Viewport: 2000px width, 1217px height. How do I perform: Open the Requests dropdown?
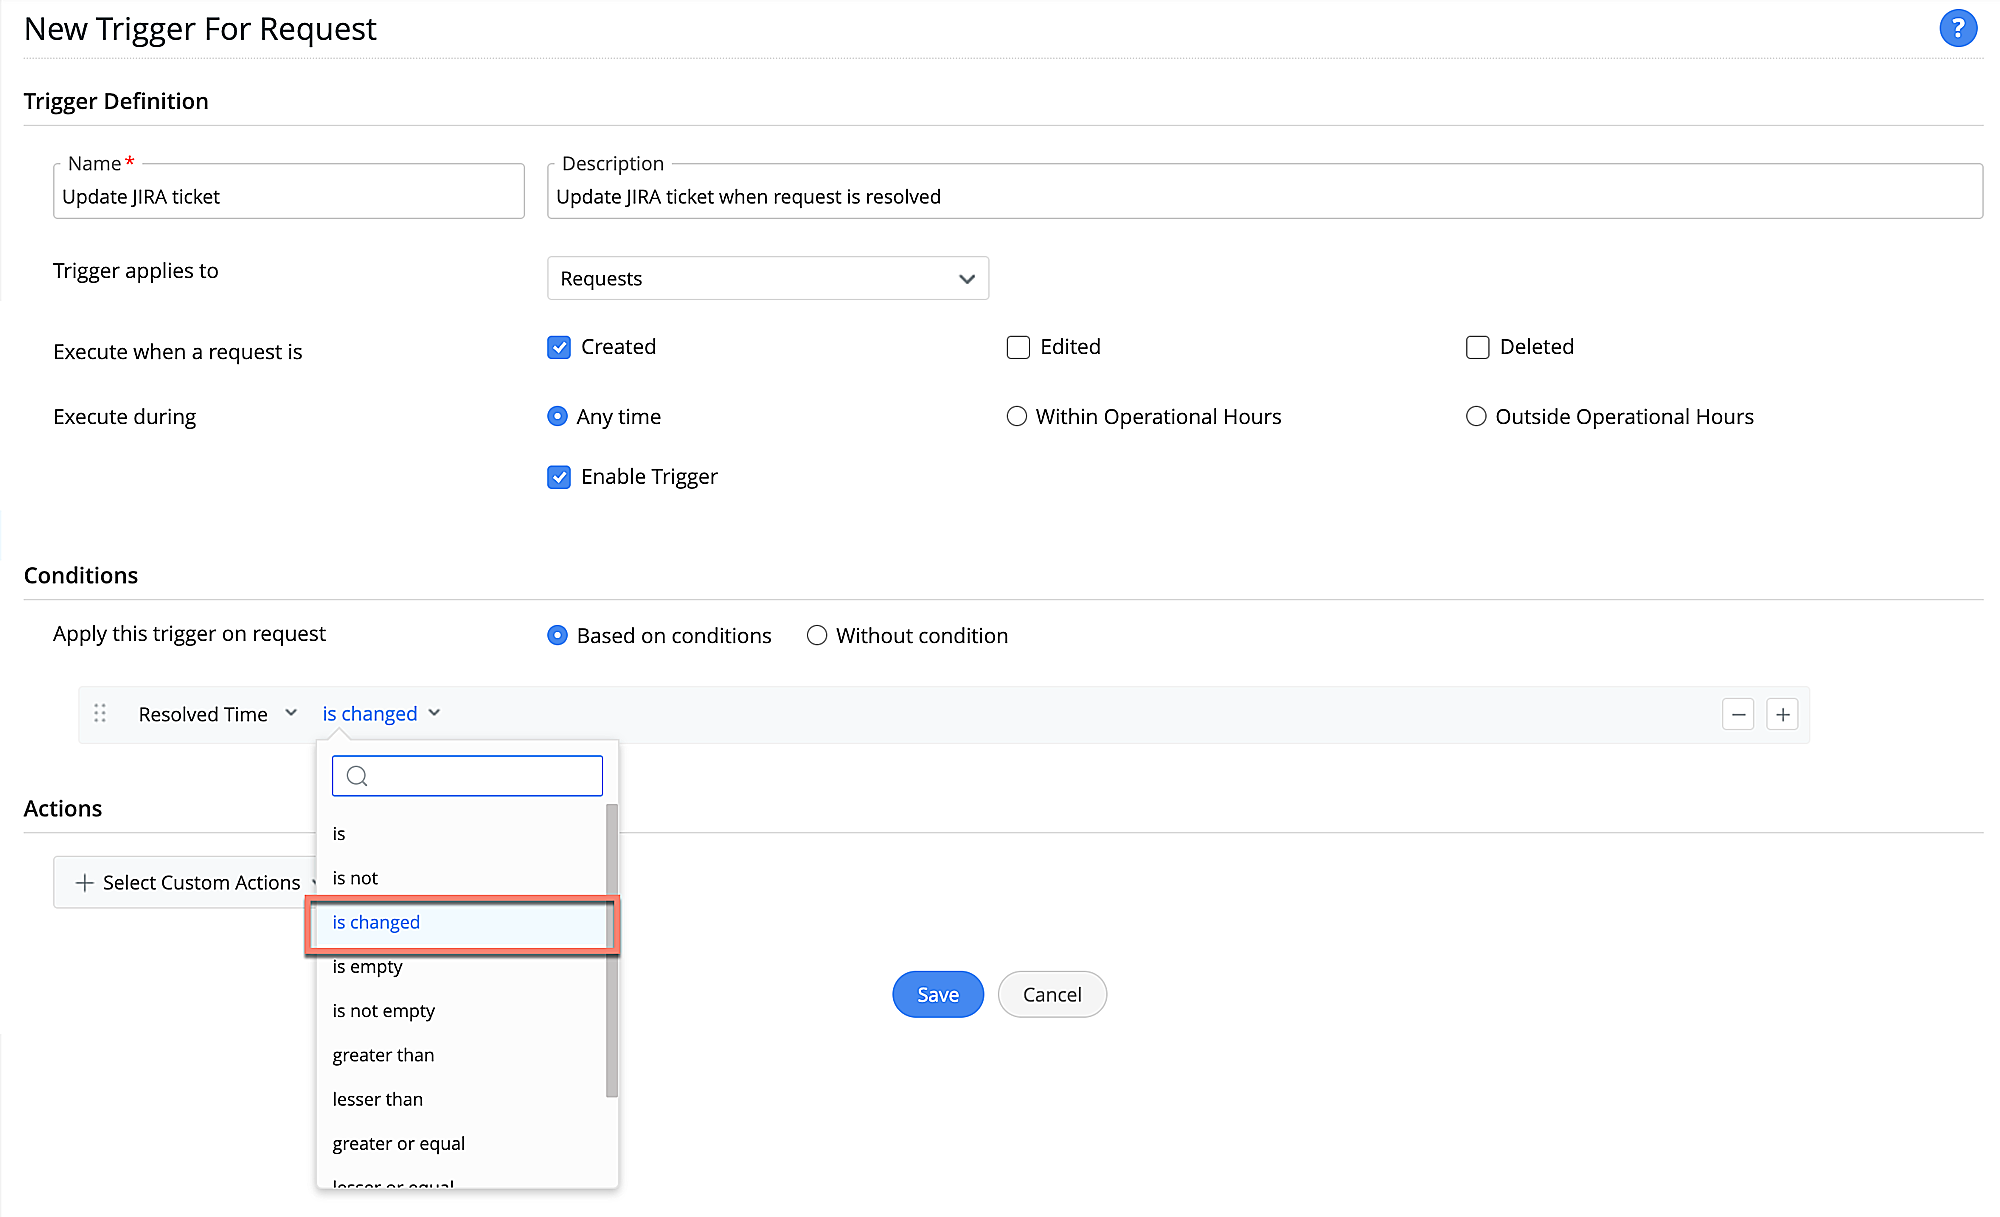pyautogui.click(x=767, y=278)
